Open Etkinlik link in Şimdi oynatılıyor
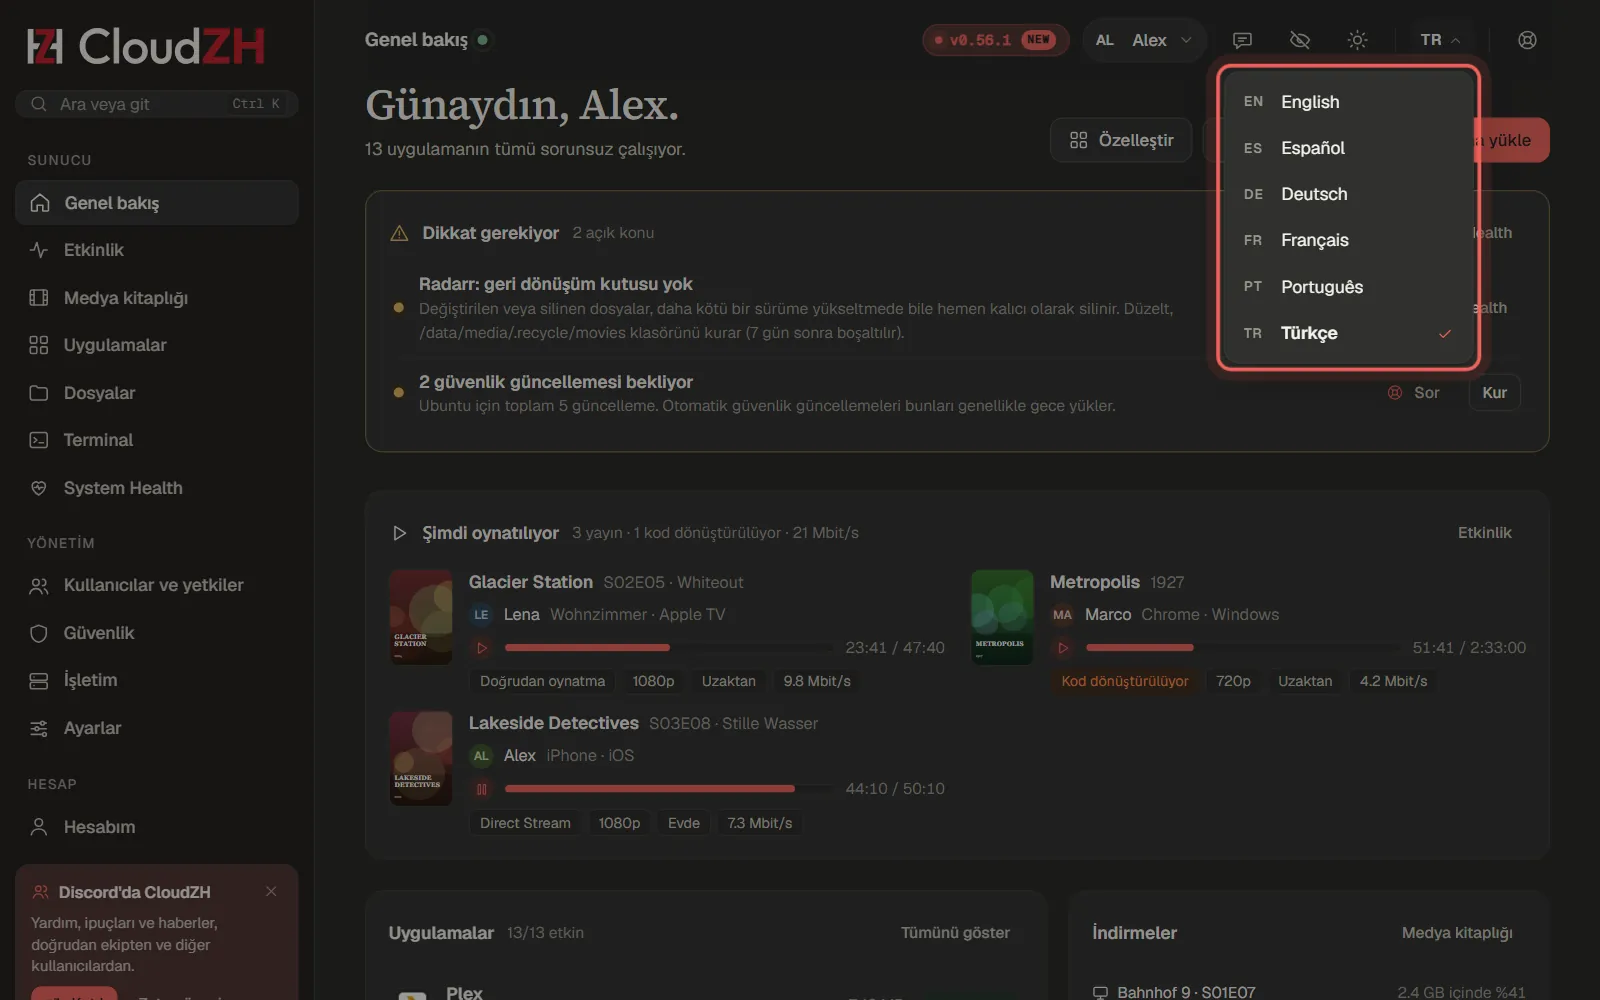Image resolution: width=1600 pixels, height=1000 pixels. pyautogui.click(x=1484, y=533)
